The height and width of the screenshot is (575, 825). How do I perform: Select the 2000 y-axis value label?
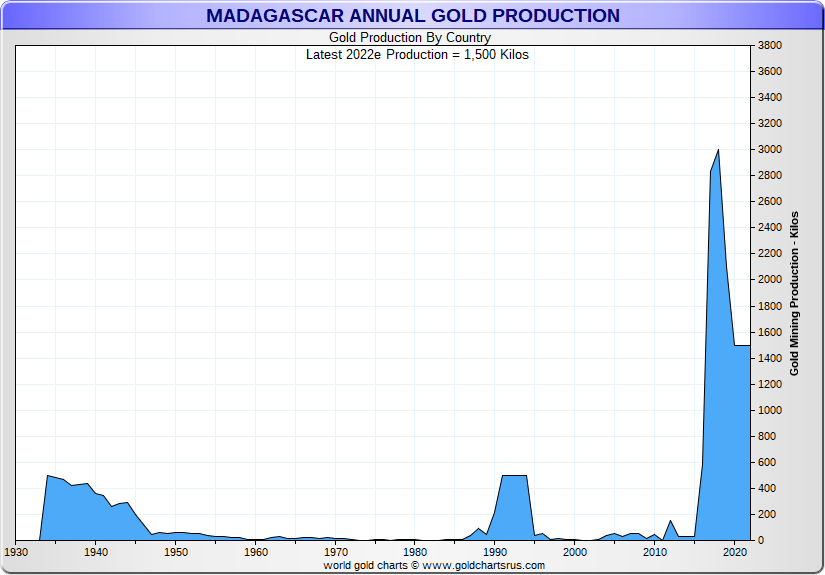point(770,280)
